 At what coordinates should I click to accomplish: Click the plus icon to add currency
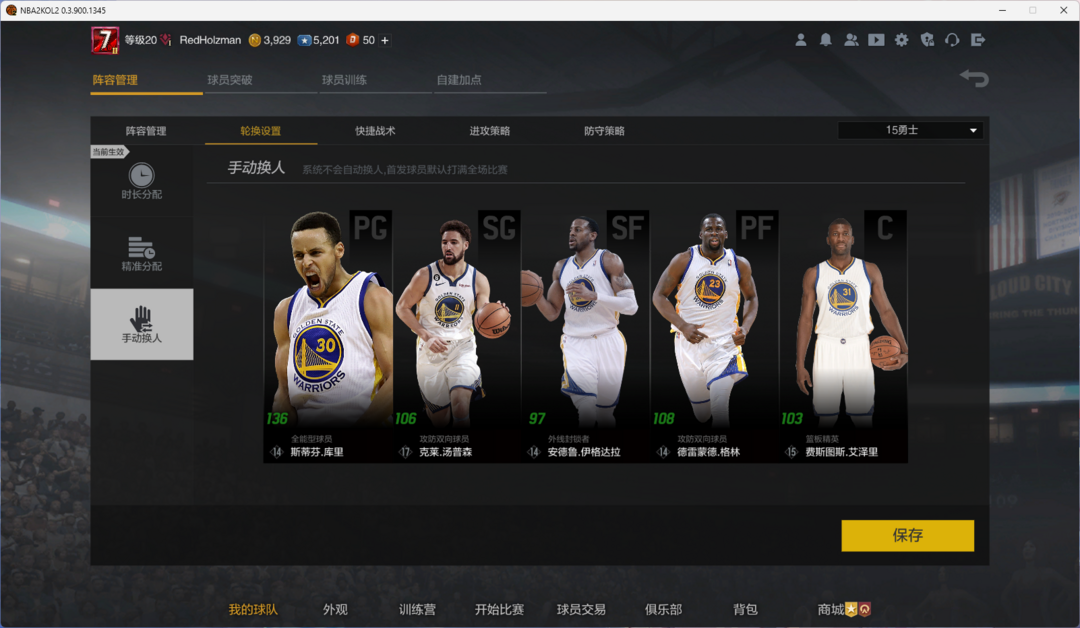click(385, 40)
